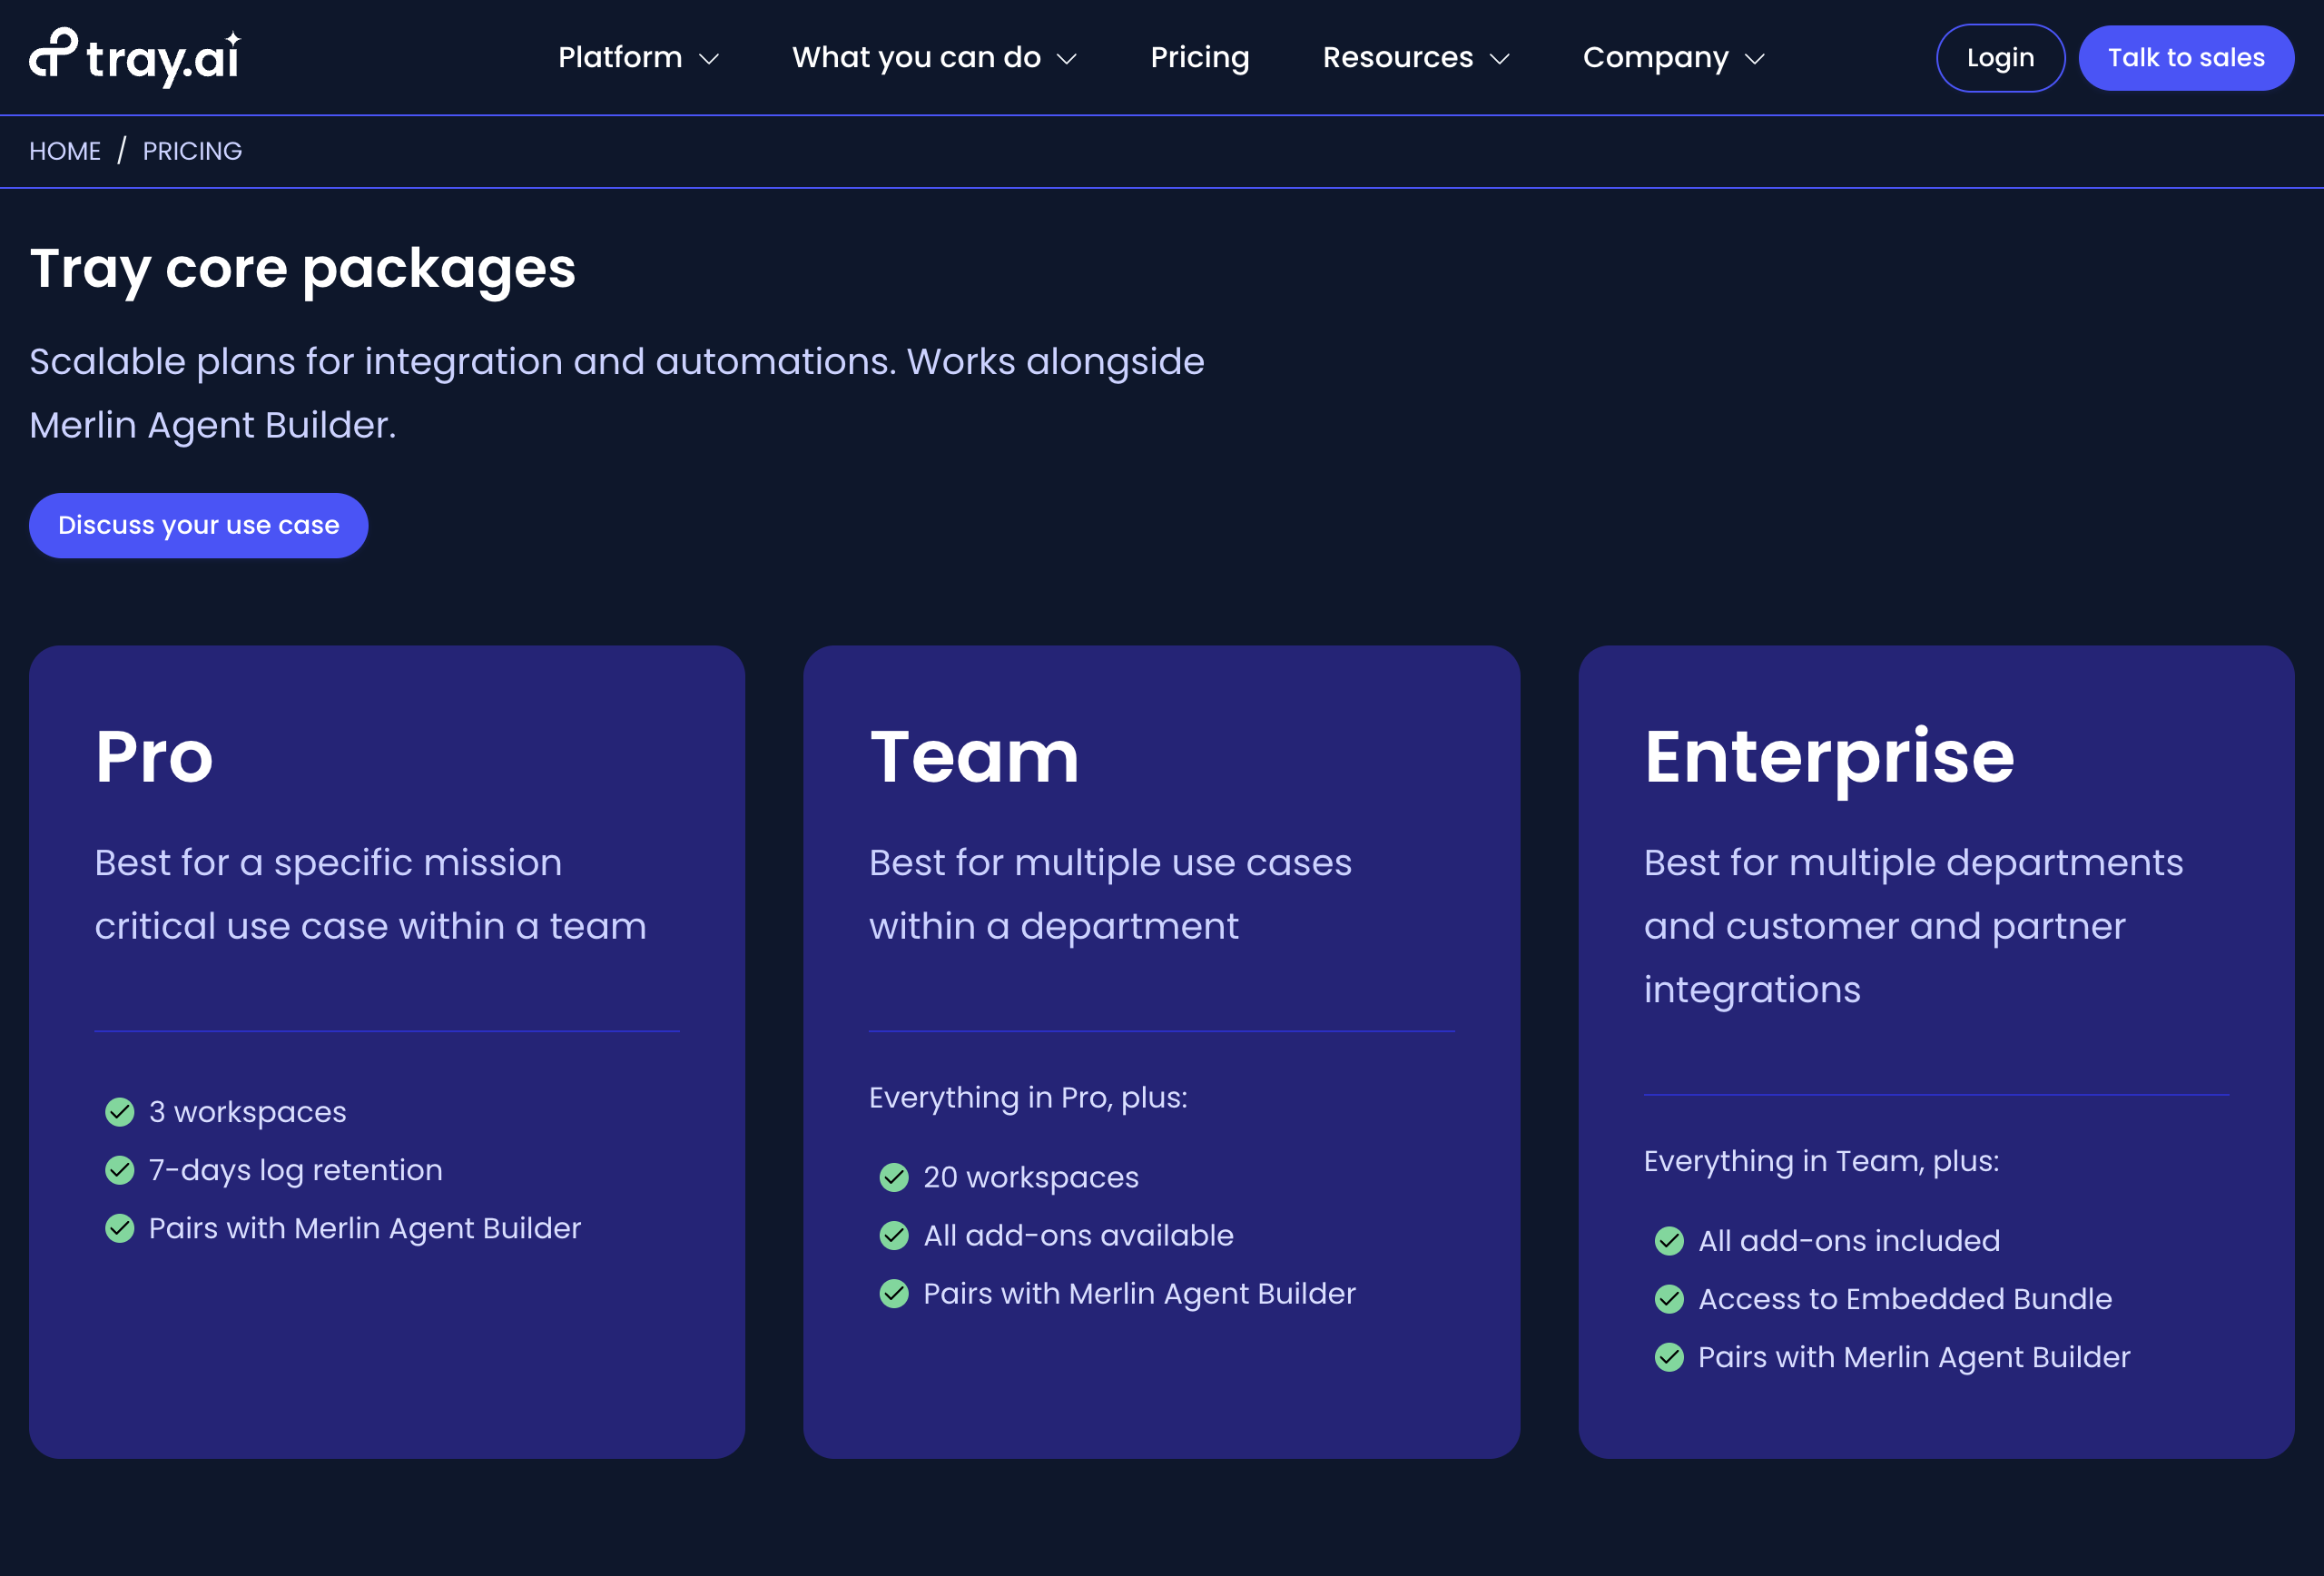Image resolution: width=2324 pixels, height=1576 pixels.
Task: Click PRICING breadcrumb link
Action: [192, 151]
